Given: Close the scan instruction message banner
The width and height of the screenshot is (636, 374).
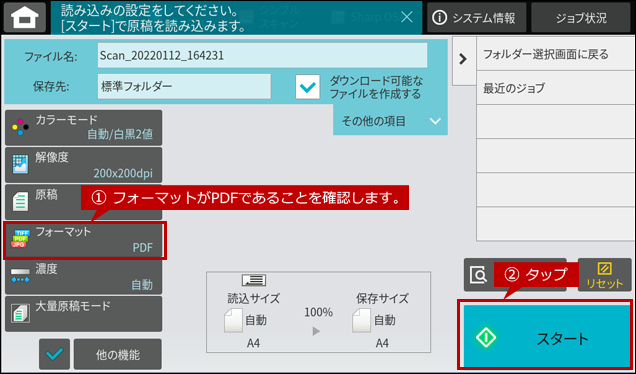Looking at the screenshot, I should (406, 17).
